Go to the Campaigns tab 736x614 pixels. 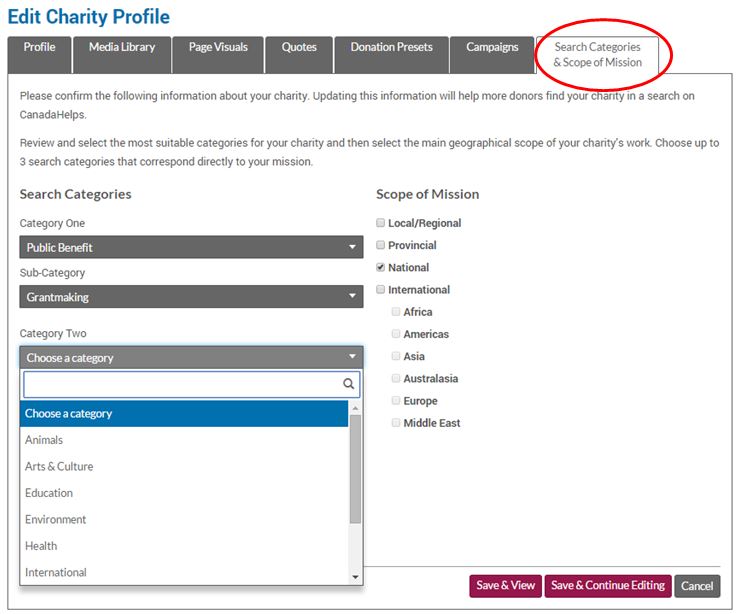click(x=492, y=48)
